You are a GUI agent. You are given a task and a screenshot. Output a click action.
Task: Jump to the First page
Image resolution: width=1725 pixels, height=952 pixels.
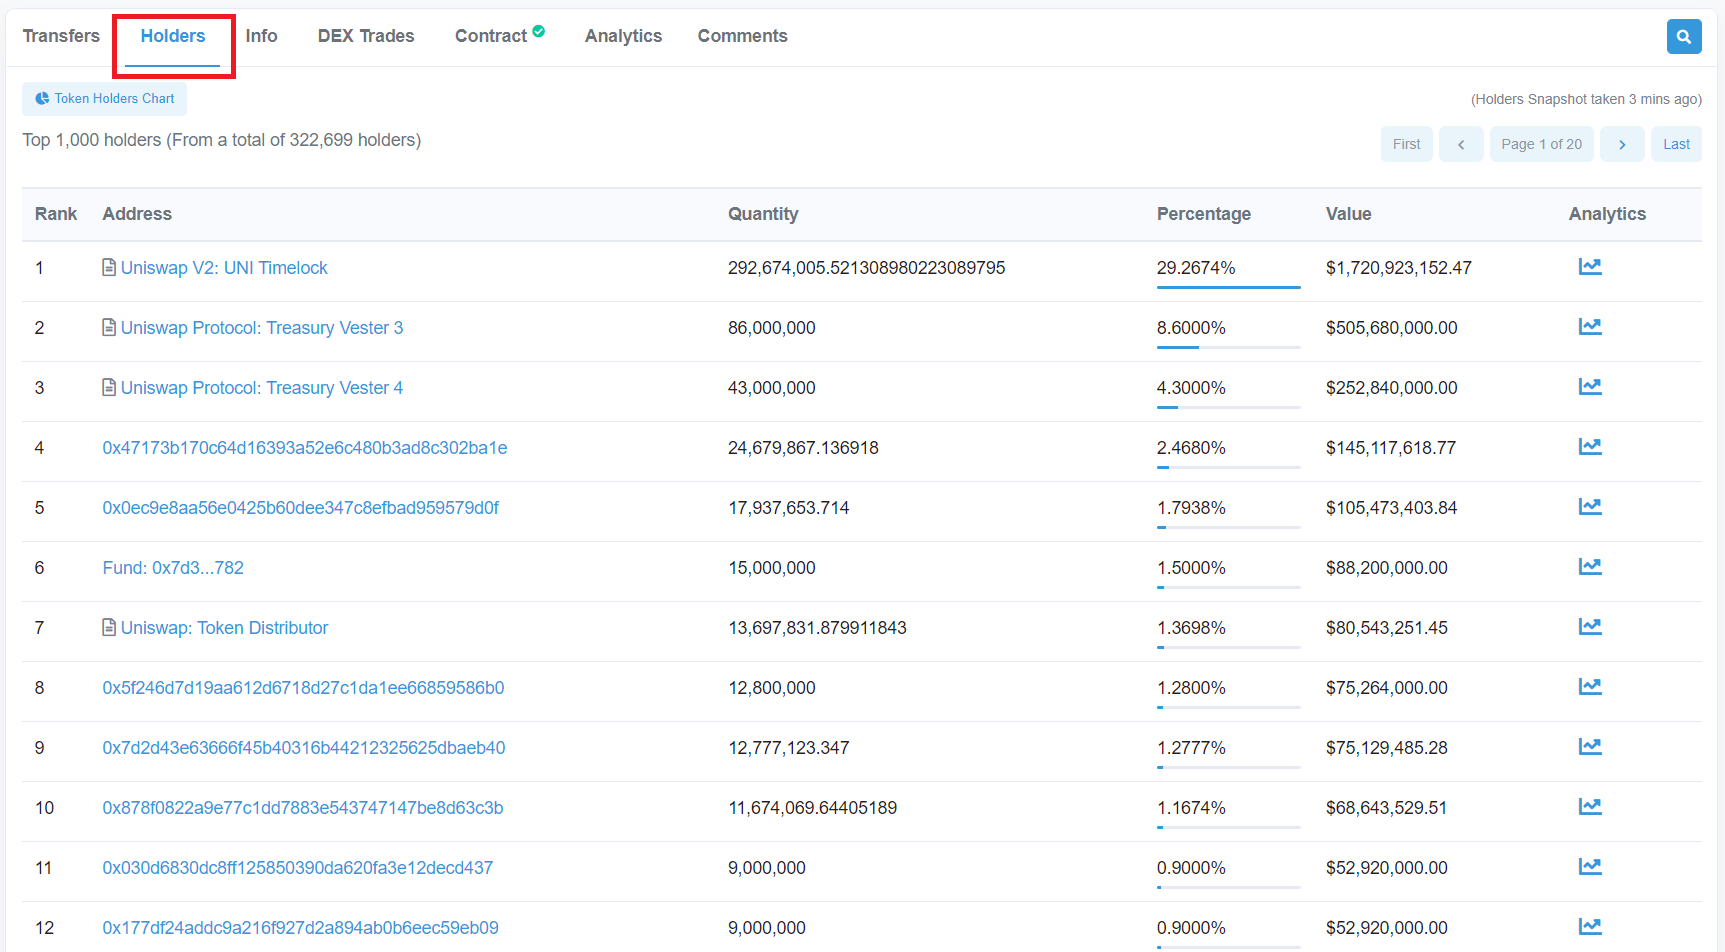point(1407,144)
